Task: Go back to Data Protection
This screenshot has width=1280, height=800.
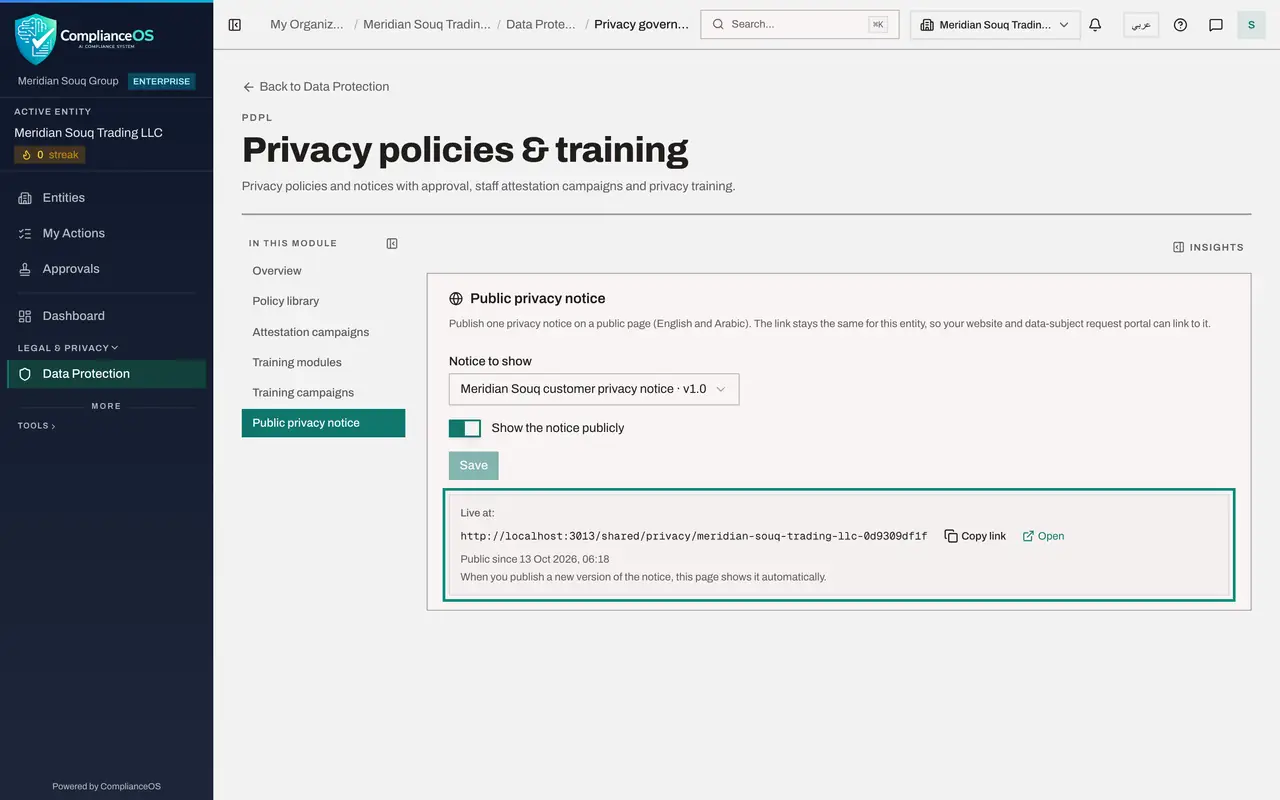Action: [316, 87]
